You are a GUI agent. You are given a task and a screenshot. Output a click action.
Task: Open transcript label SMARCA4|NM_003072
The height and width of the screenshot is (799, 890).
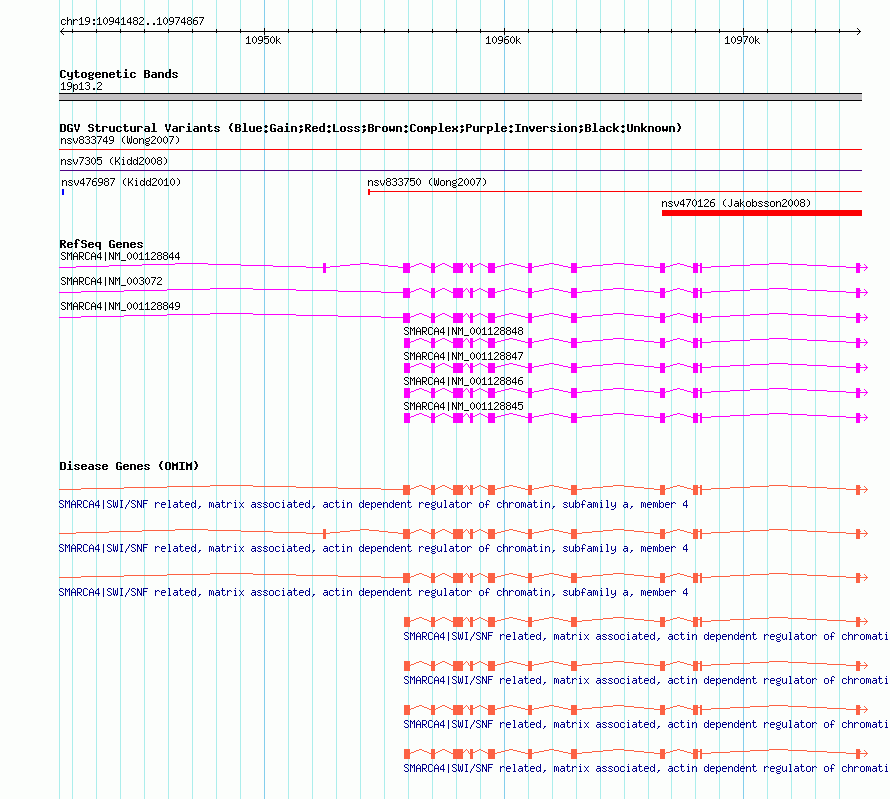click(111, 281)
